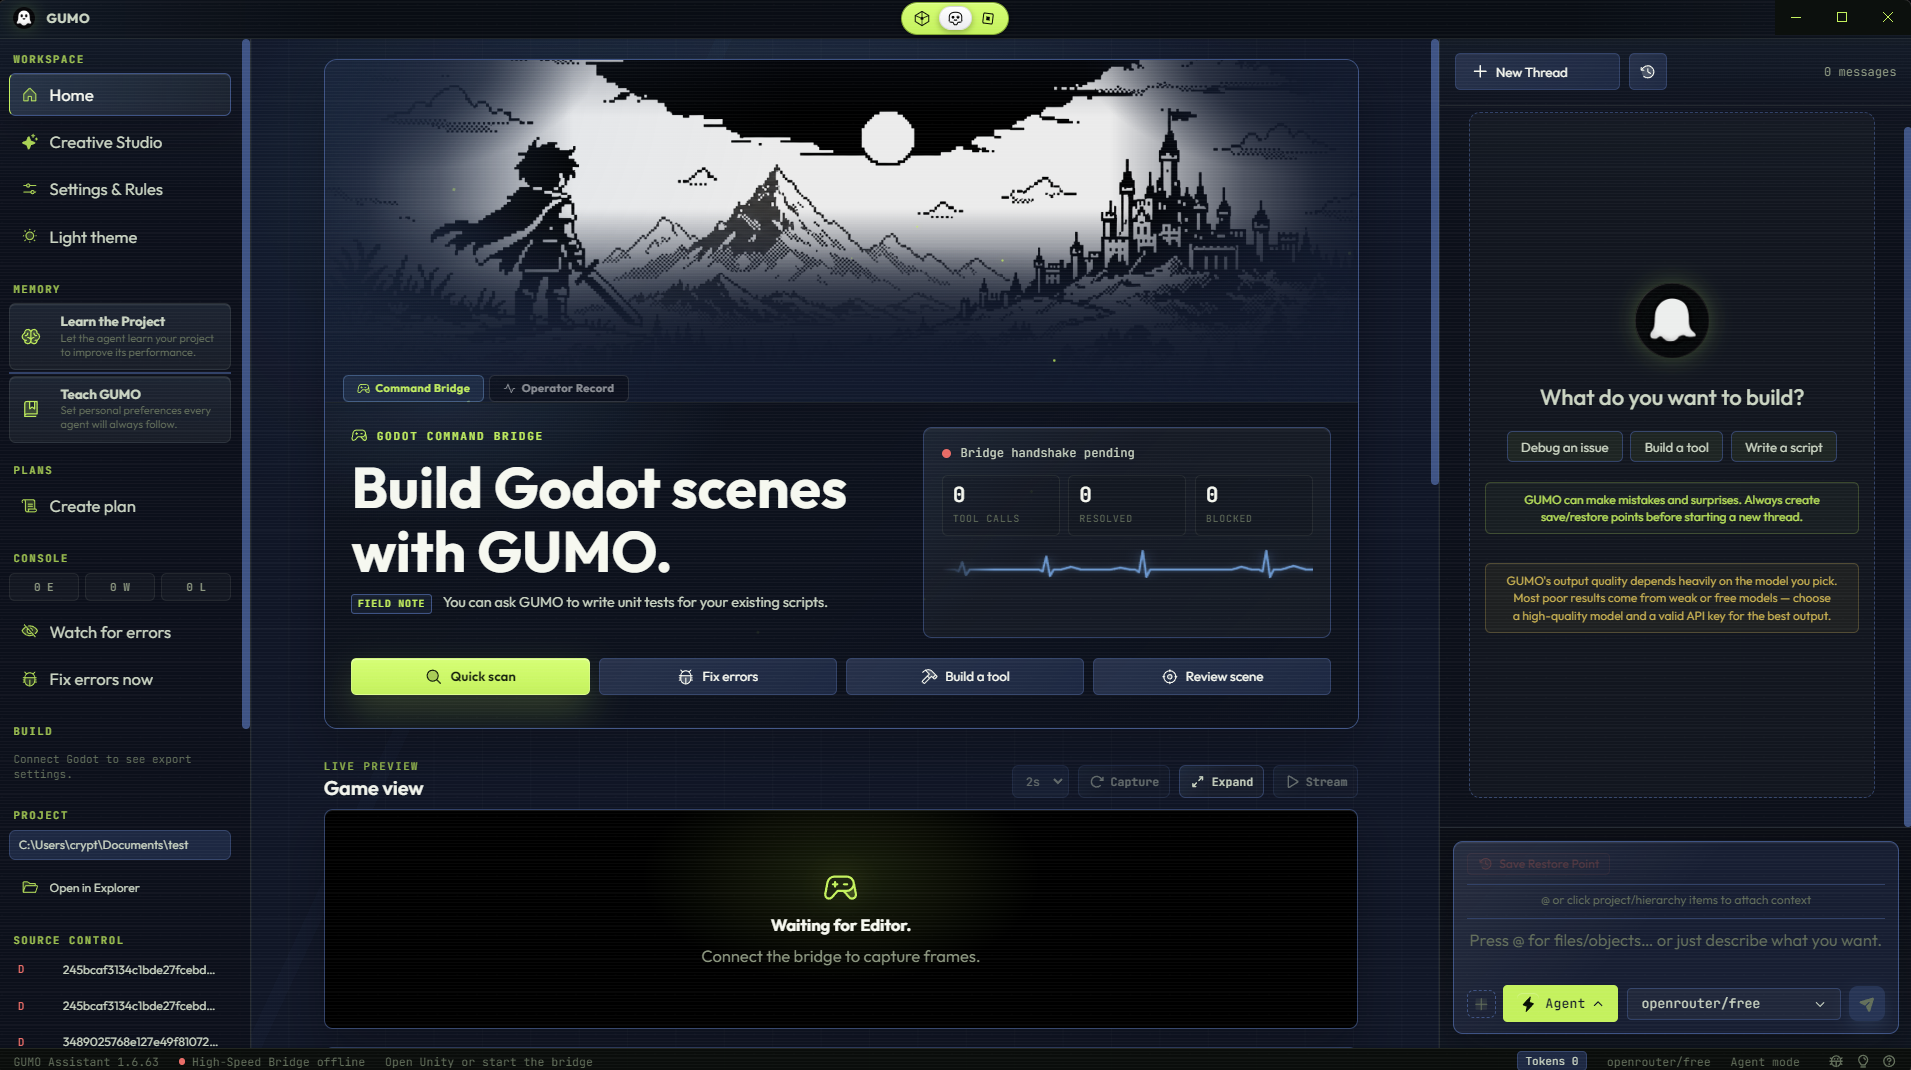Click the book icon on Teach GUMO

(31, 409)
